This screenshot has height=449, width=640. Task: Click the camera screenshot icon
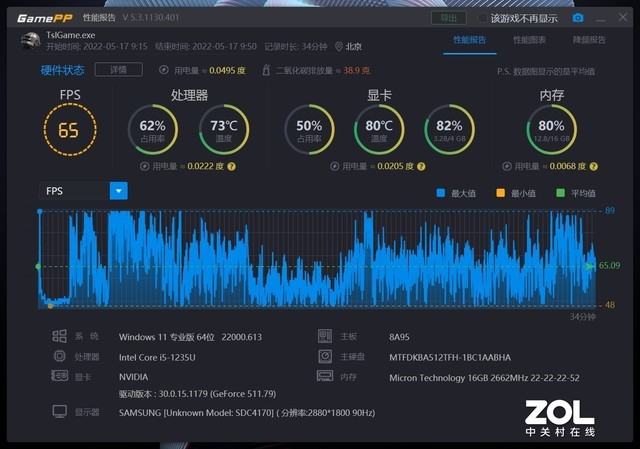pos(578,18)
